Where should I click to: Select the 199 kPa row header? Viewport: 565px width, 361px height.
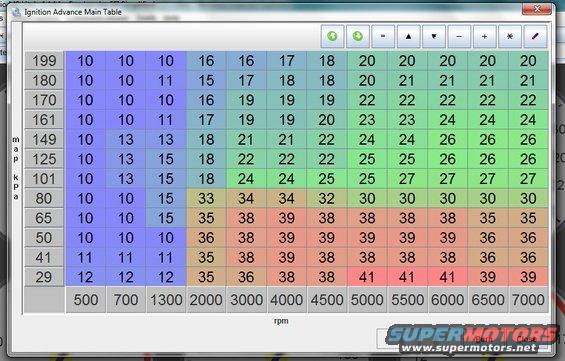44,61
